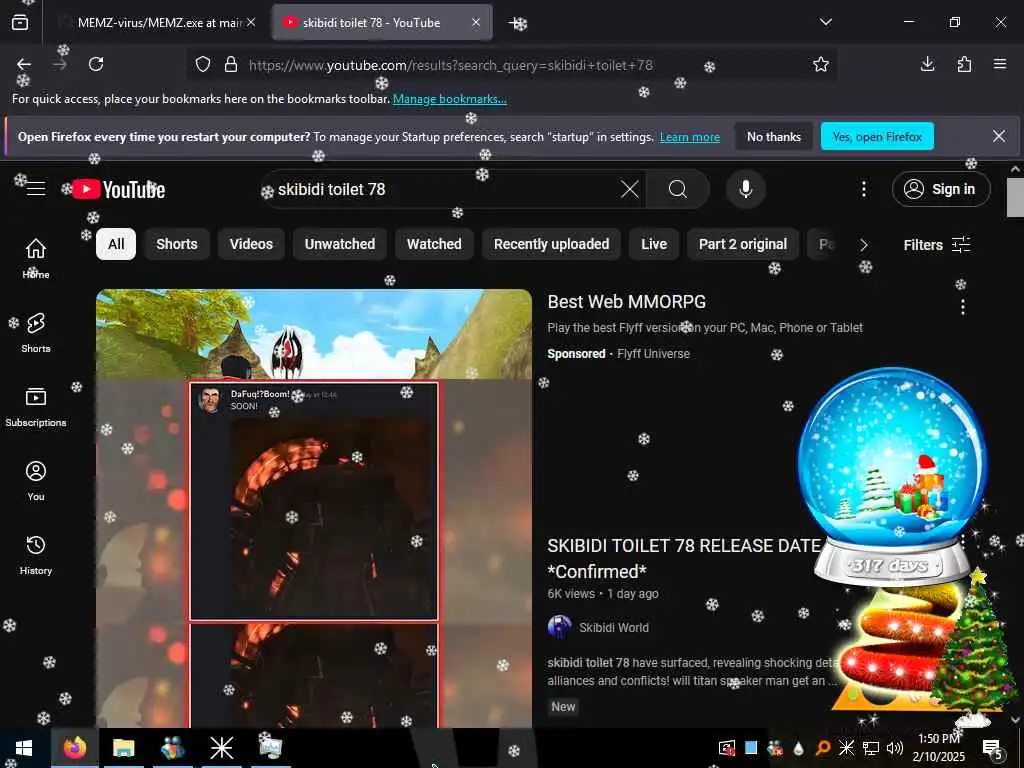Select the Shorts filter chip
Screen dimensions: 1024x768
[176, 244]
